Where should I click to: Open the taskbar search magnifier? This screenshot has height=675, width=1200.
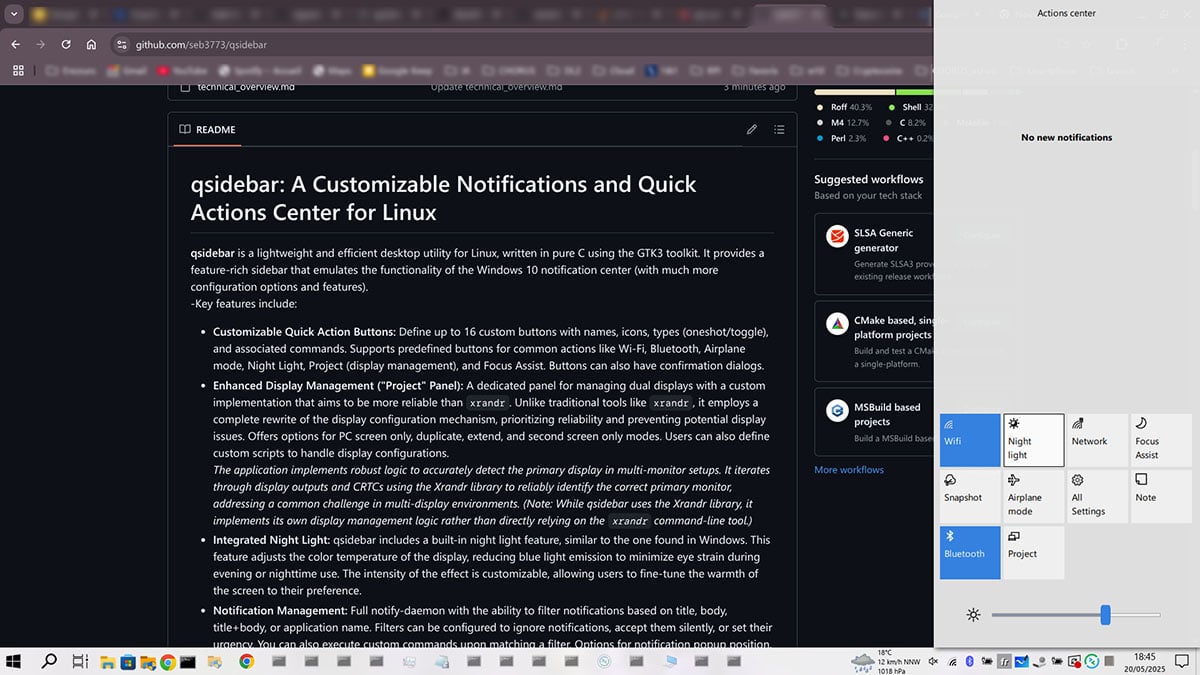coord(48,661)
